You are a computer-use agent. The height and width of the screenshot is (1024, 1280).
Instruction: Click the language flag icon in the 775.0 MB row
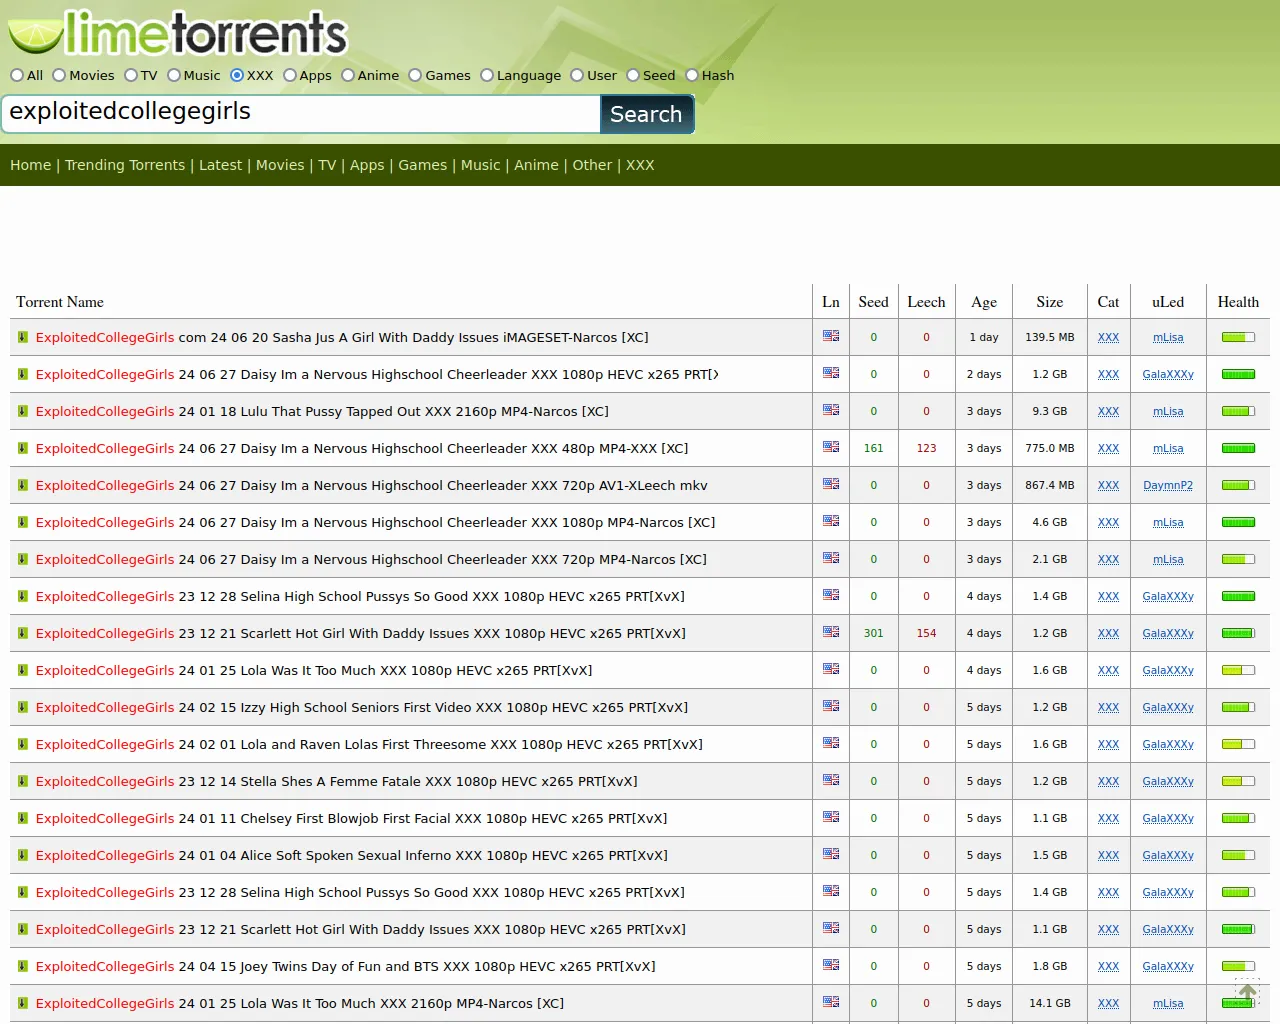click(831, 447)
